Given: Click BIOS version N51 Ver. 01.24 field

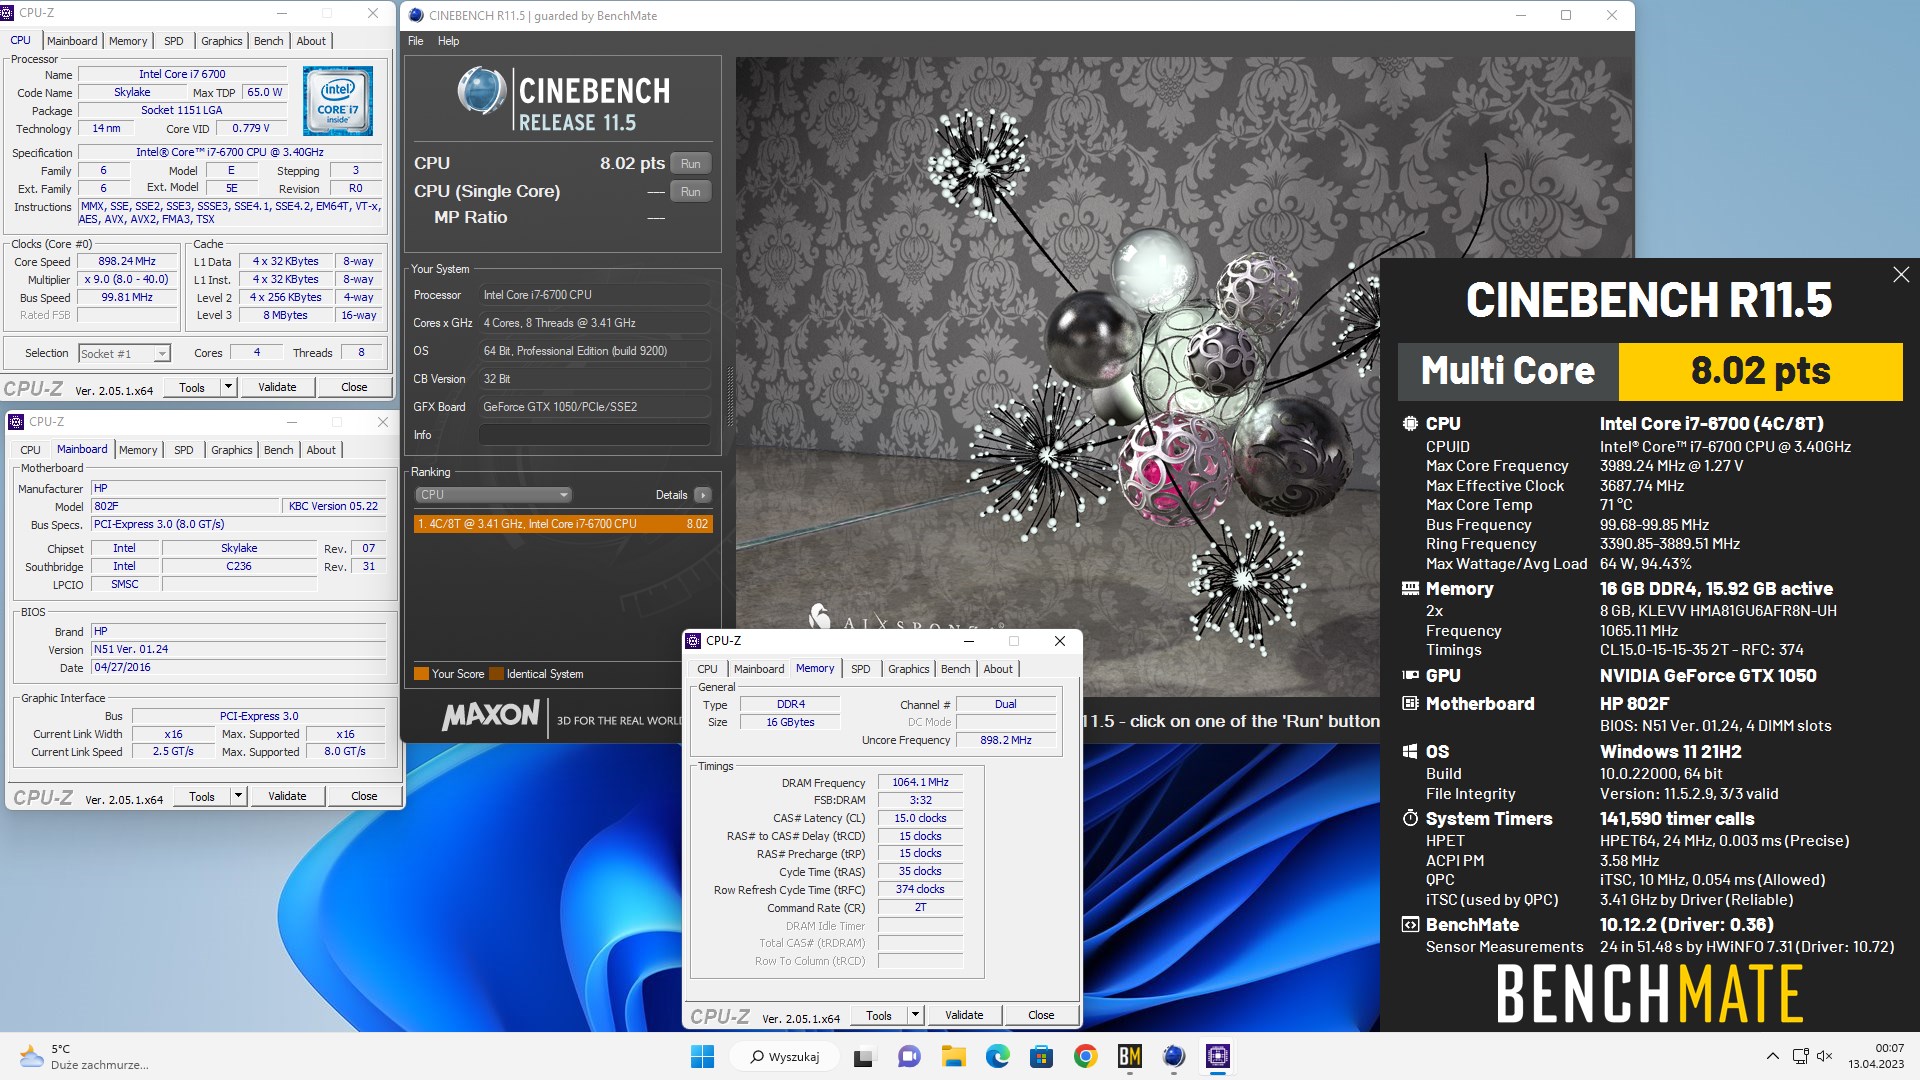Looking at the screenshot, I should point(238,649).
